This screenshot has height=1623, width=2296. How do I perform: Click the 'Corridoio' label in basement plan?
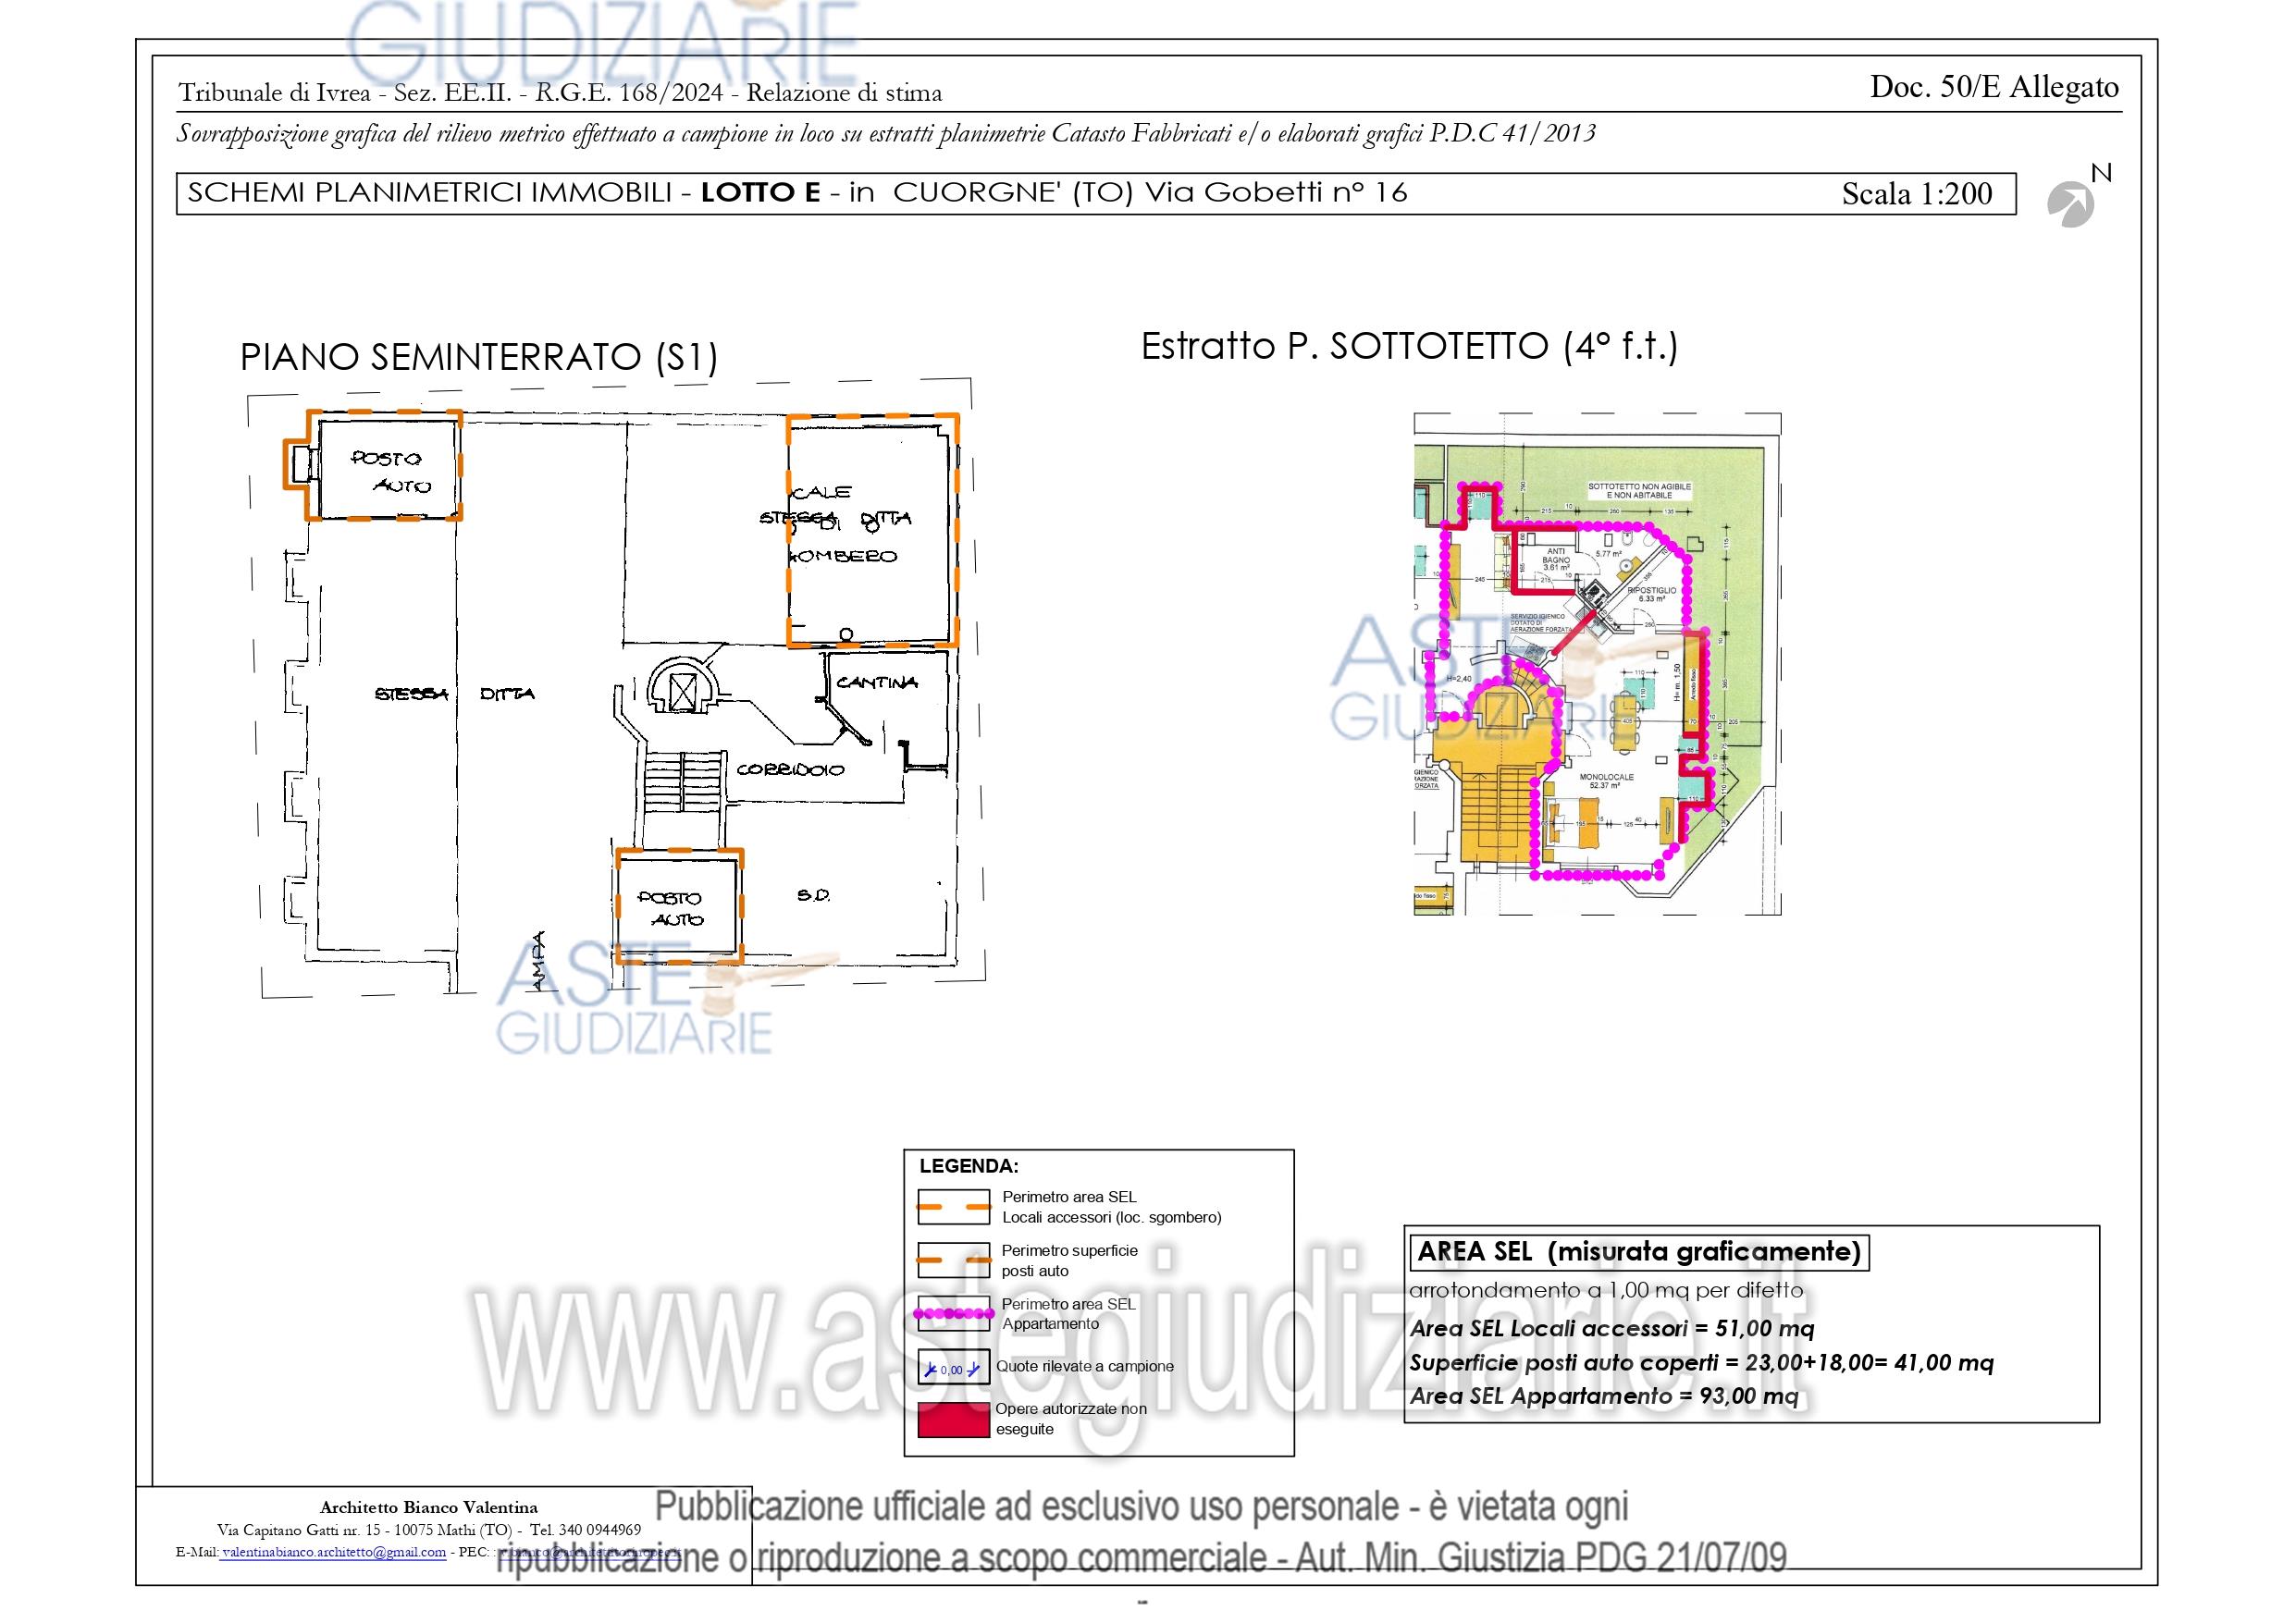point(790,770)
